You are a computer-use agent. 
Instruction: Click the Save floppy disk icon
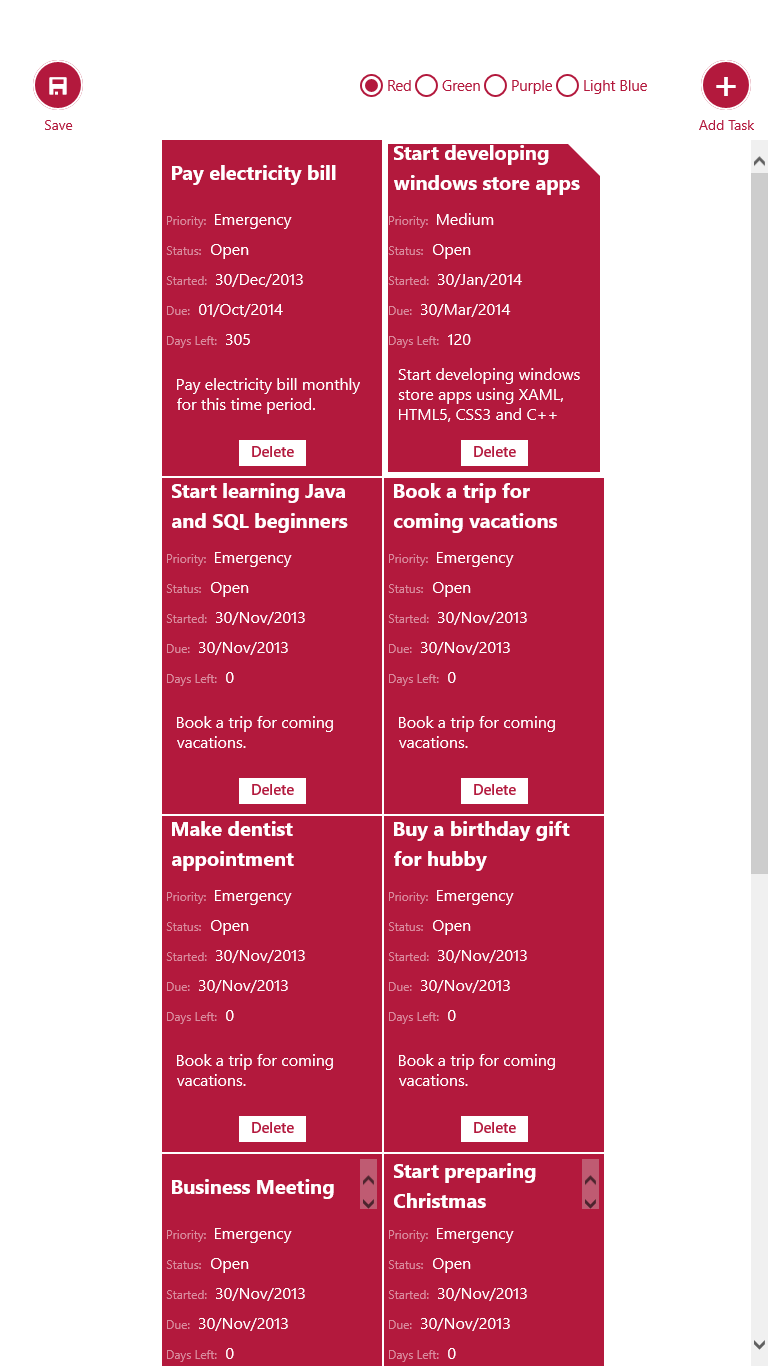point(58,86)
